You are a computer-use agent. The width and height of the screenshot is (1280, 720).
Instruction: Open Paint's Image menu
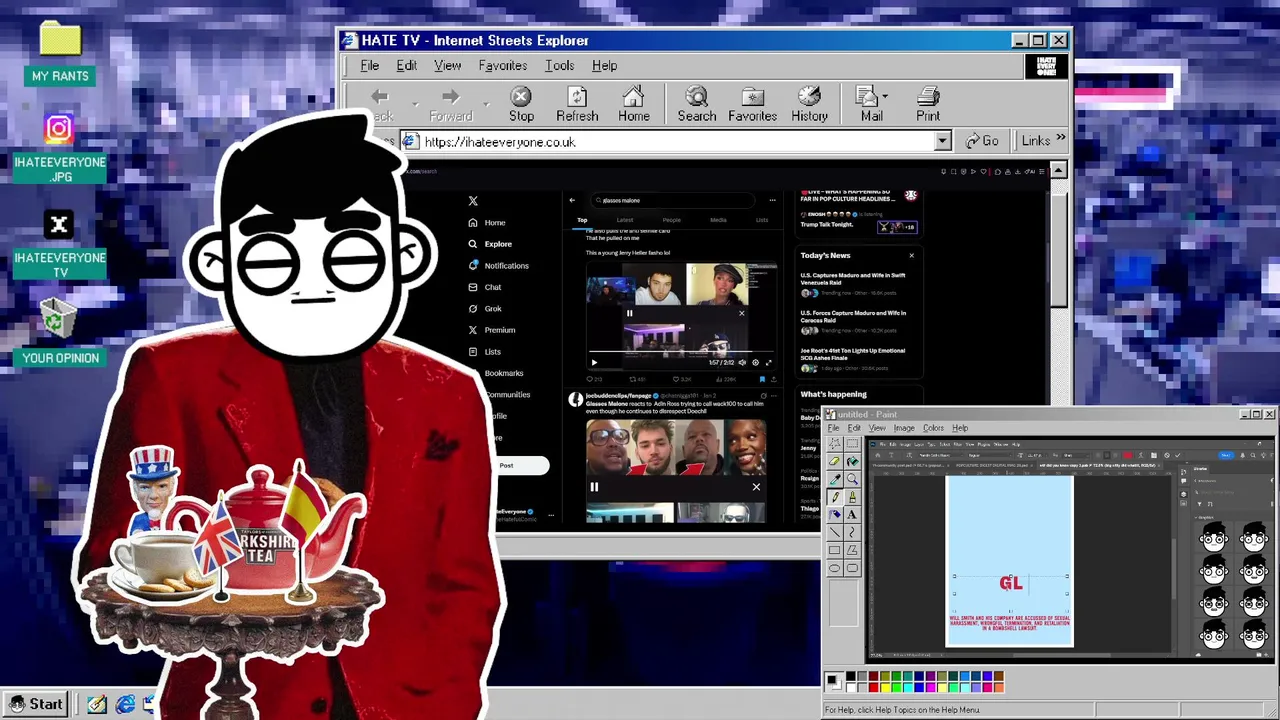(904, 428)
